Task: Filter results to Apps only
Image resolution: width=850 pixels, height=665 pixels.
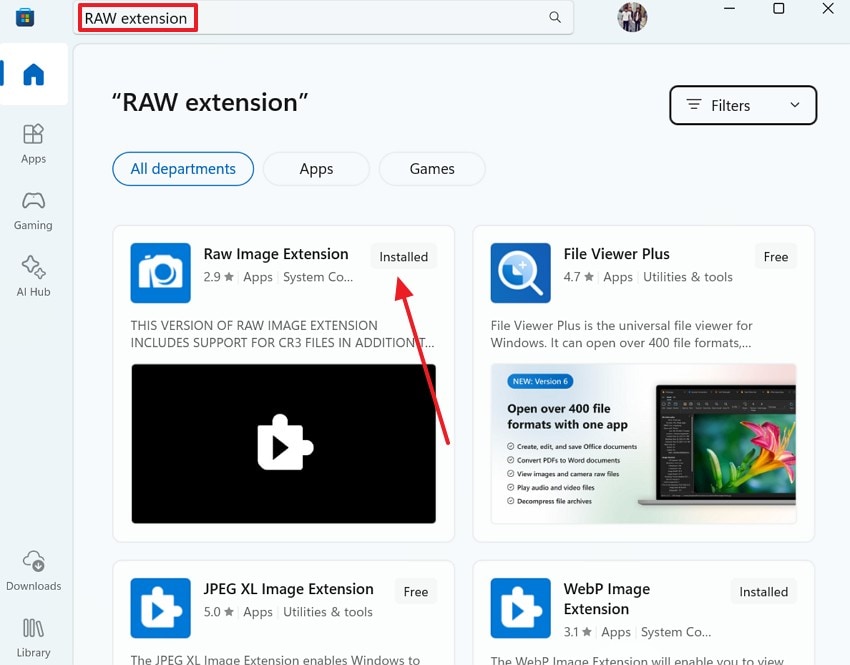Action: (x=316, y=169)
